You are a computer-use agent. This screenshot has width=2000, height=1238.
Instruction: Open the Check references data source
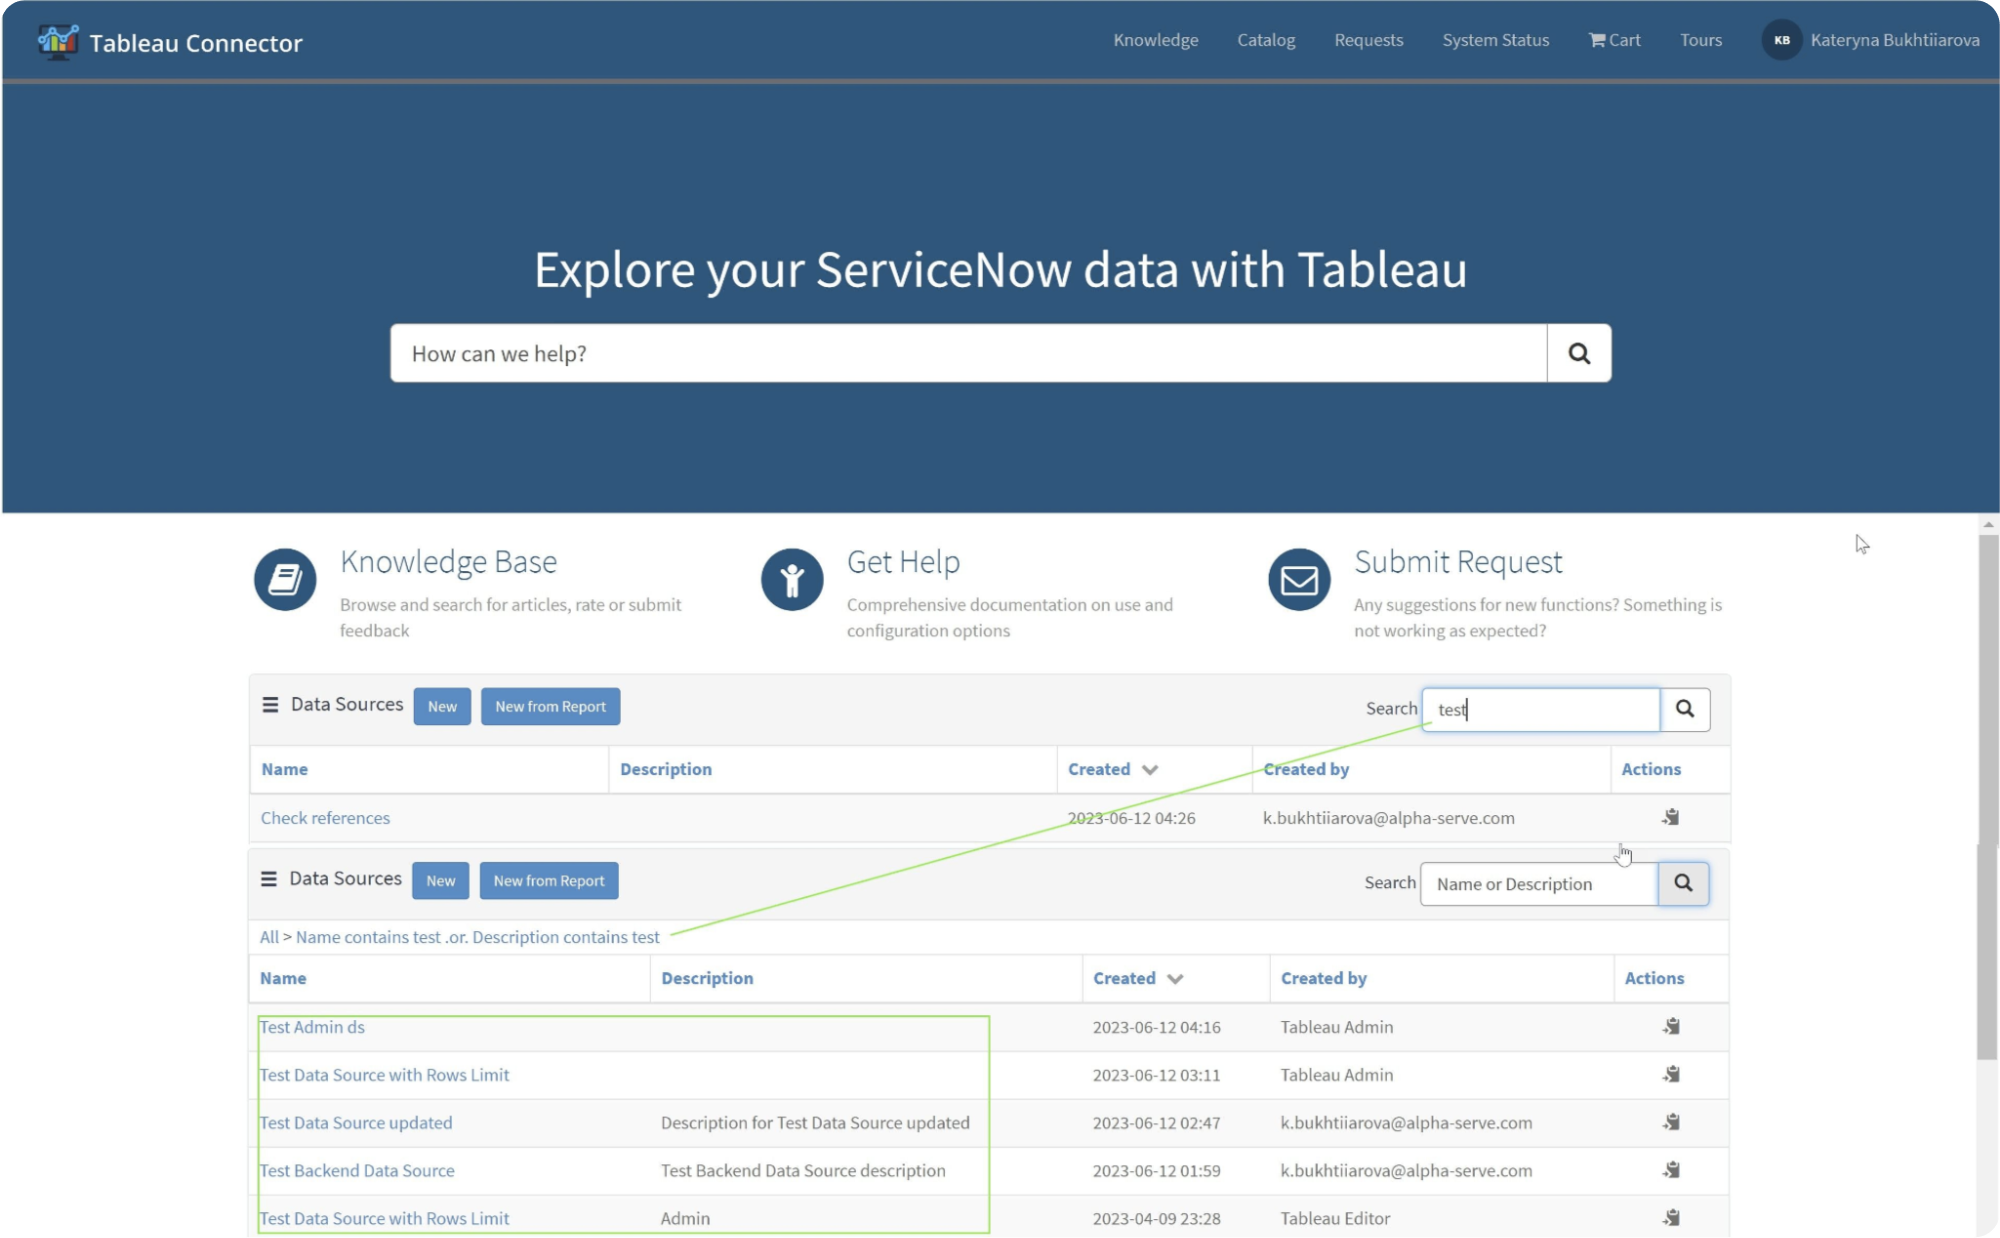(x=326, y=818)
